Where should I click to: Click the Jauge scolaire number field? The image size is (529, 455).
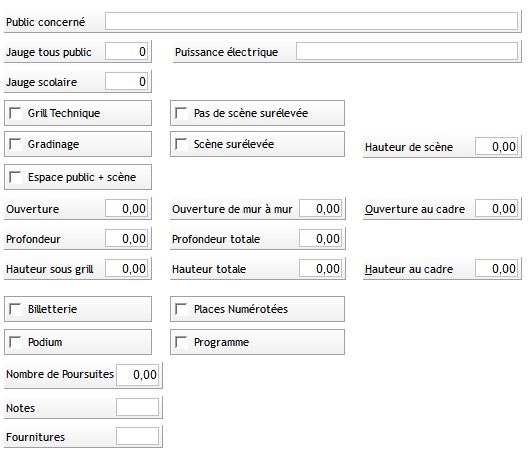point(127,81)
